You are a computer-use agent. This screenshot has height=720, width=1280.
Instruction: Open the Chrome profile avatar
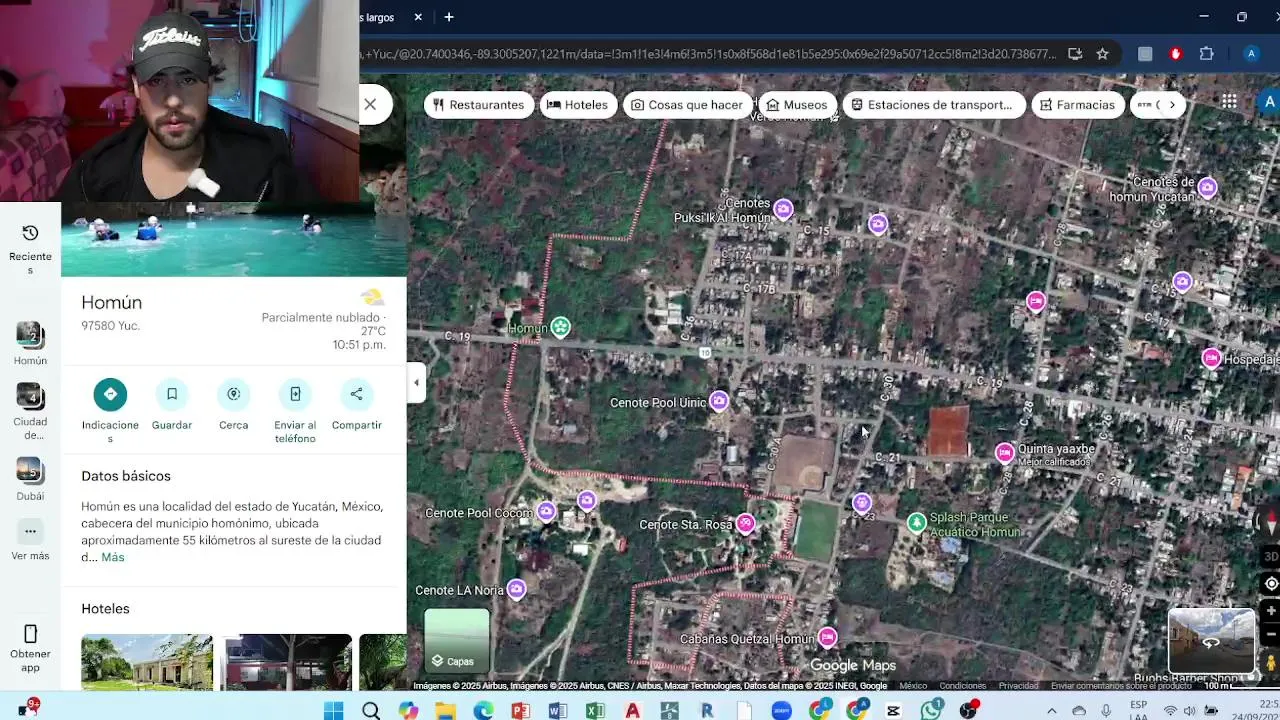pyautogui.click(x=1251, y=54)
